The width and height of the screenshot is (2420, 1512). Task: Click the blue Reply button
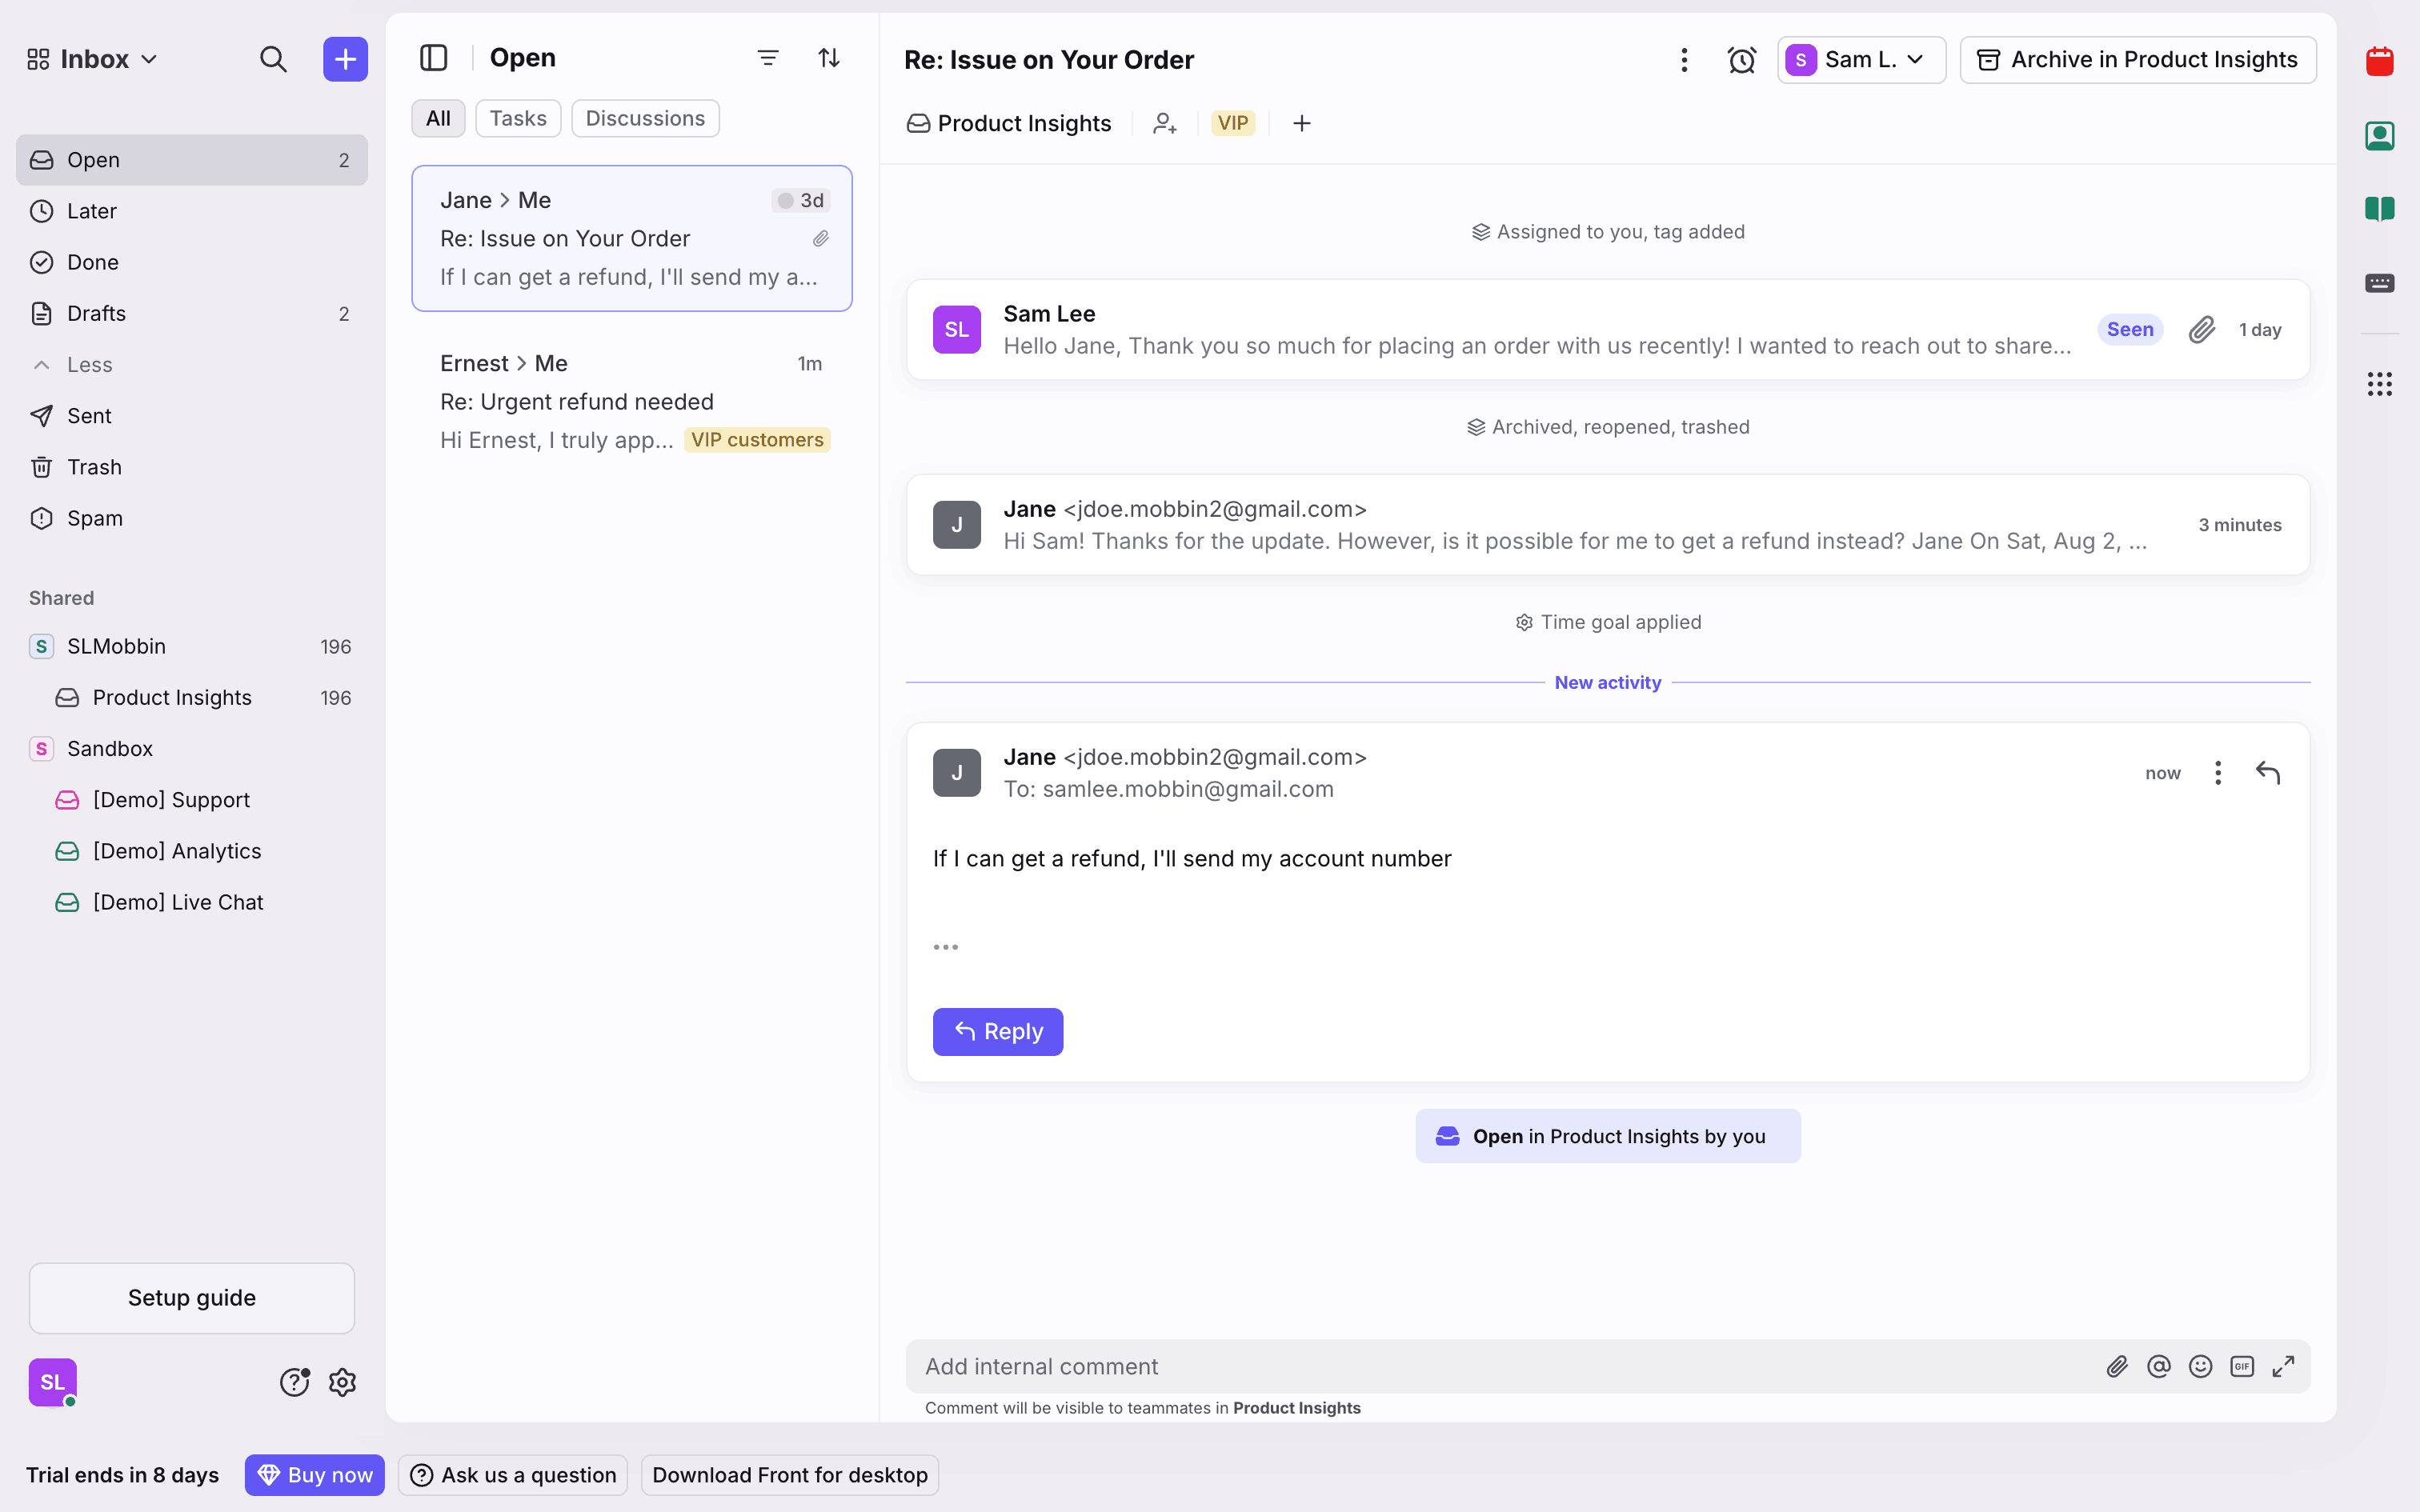pyautogui.click(x=997, y=1031)
